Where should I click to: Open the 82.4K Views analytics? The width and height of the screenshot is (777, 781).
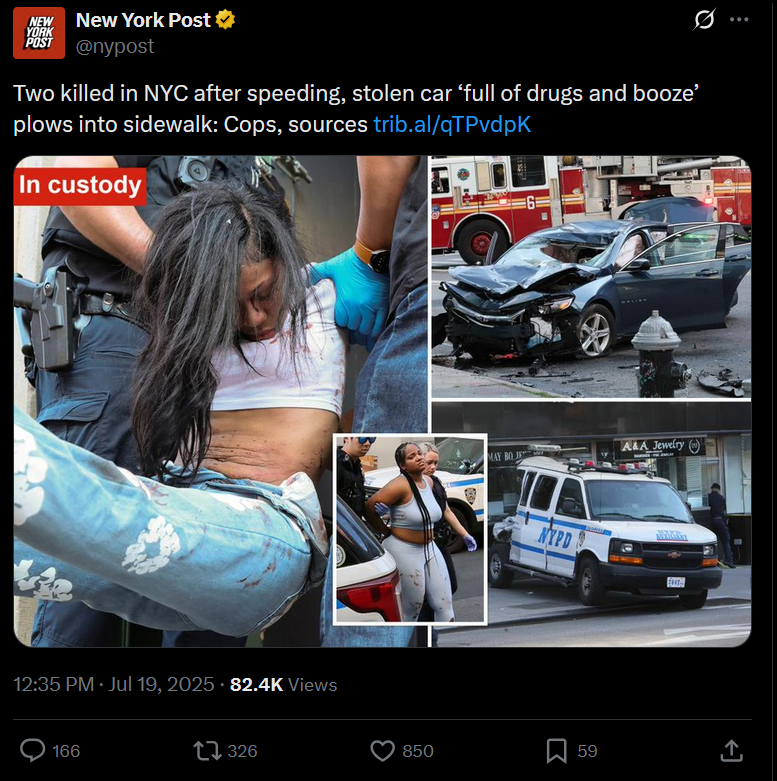(x=283, y=684)
